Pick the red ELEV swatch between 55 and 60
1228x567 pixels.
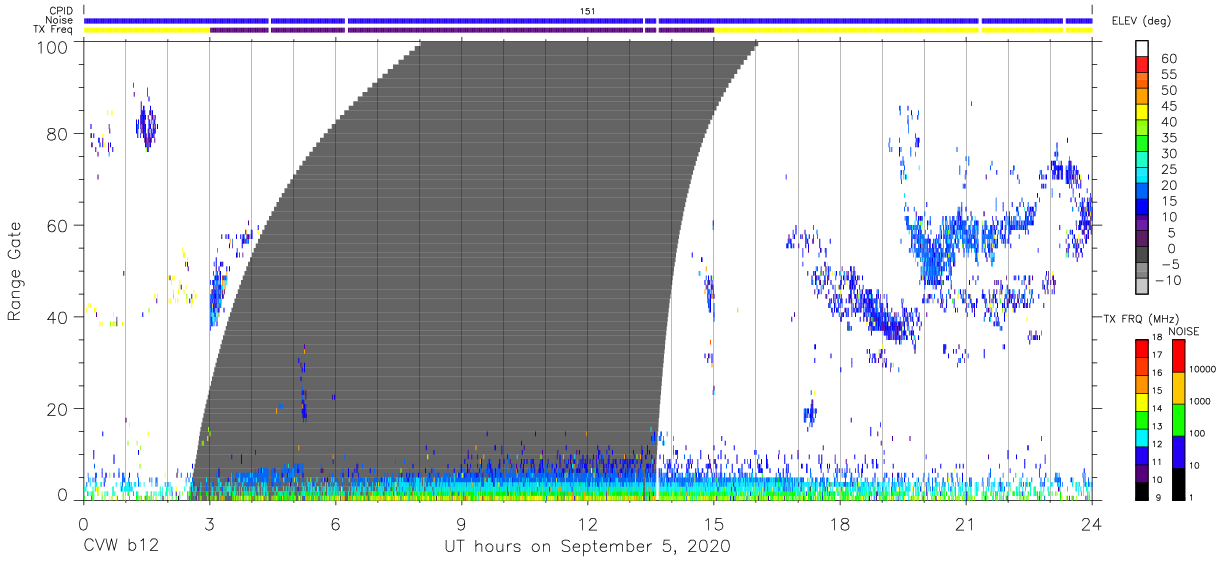click(x=1142, y=66)
